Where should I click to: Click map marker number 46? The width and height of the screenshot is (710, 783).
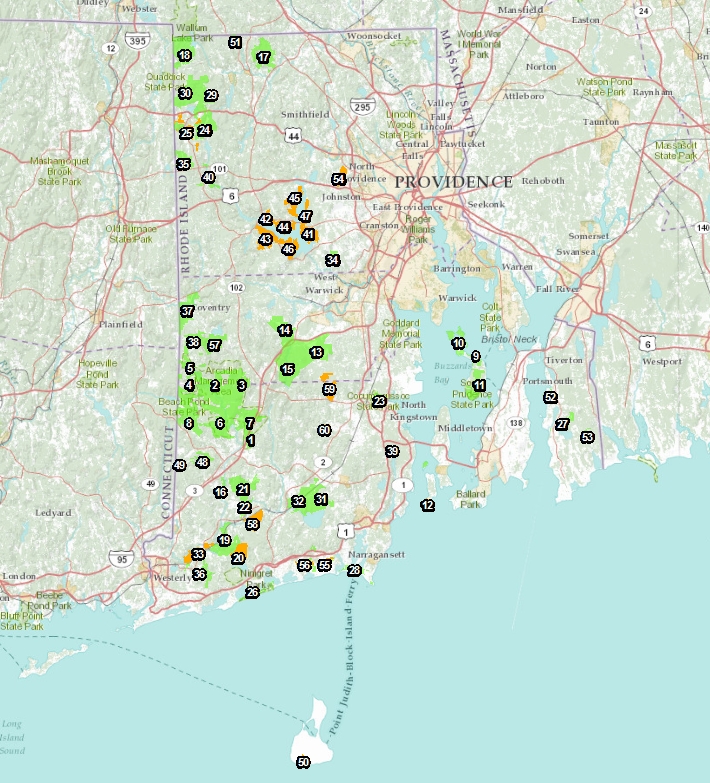(x=288, y=249)
